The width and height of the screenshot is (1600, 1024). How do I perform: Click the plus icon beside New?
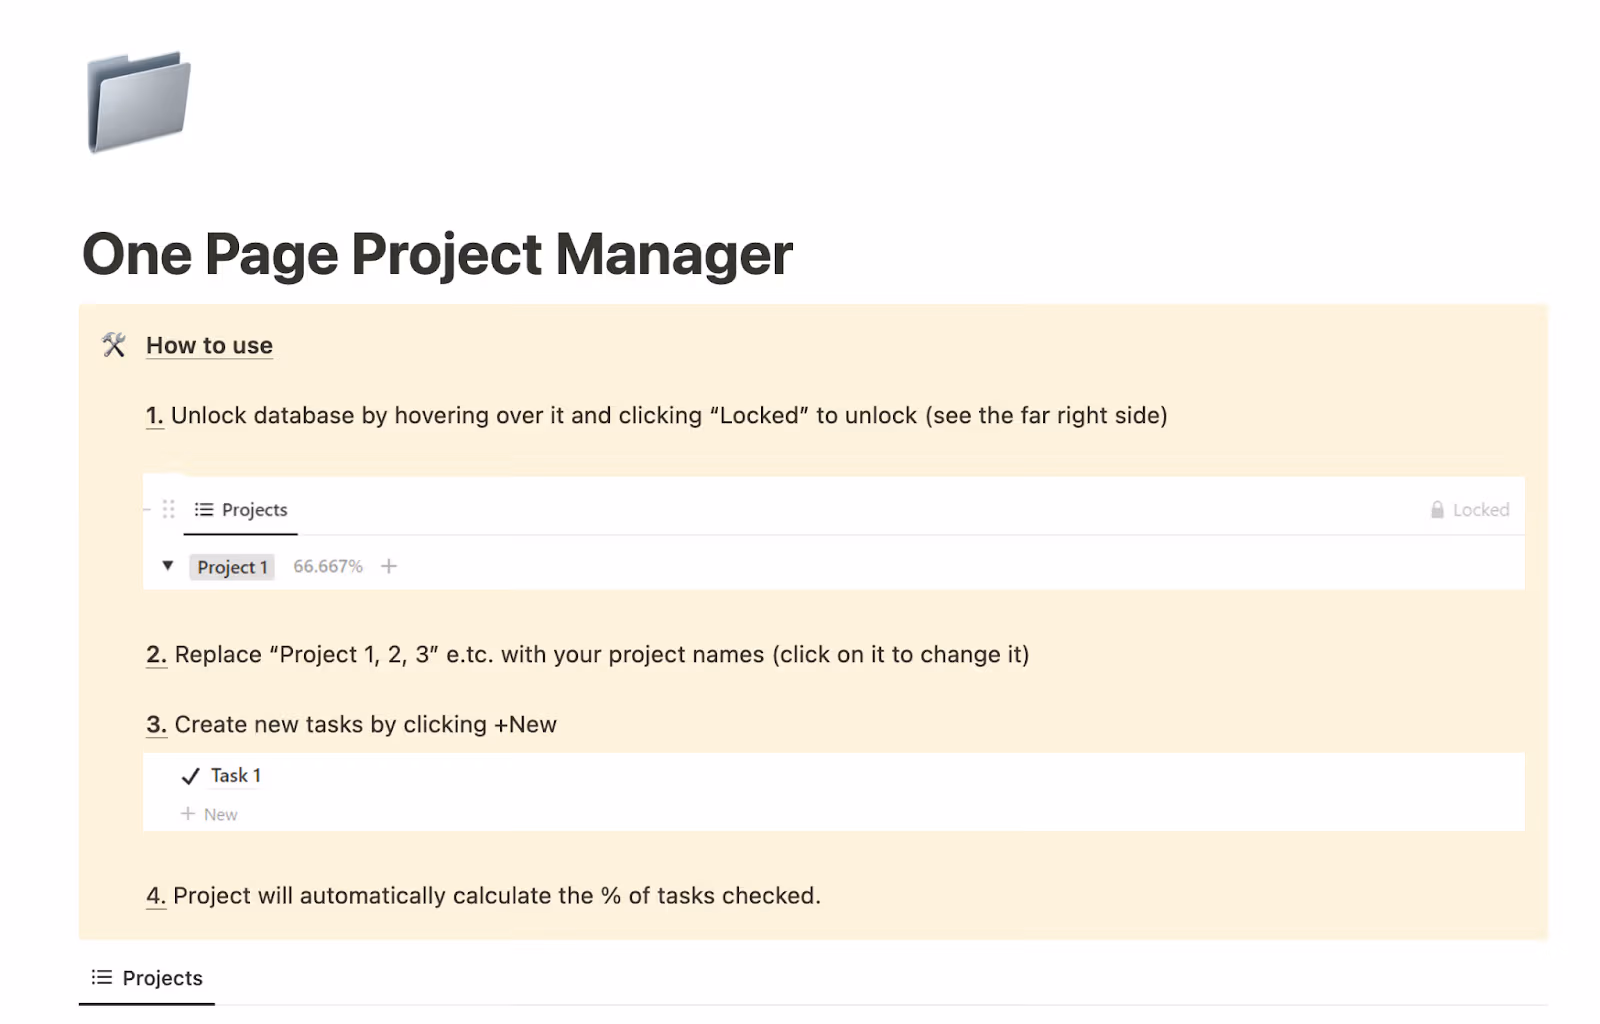(x=188, y=813)
